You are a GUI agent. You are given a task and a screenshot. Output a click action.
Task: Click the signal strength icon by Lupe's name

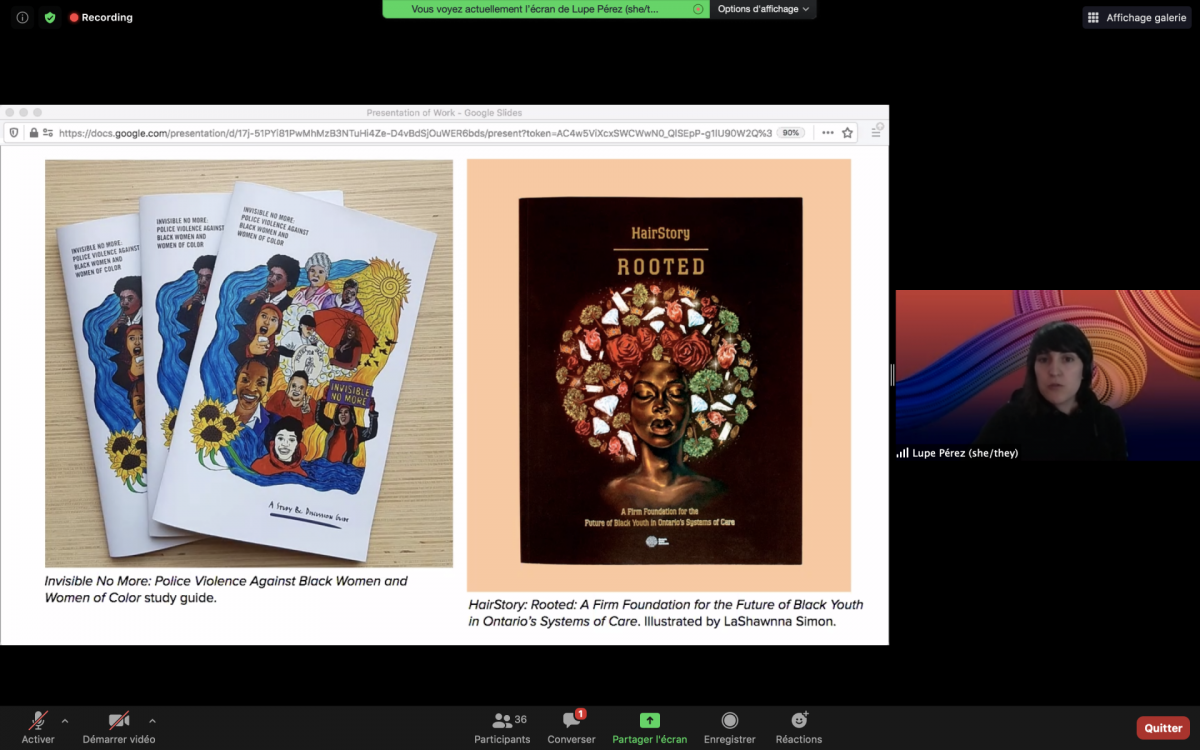click(902, 453)
